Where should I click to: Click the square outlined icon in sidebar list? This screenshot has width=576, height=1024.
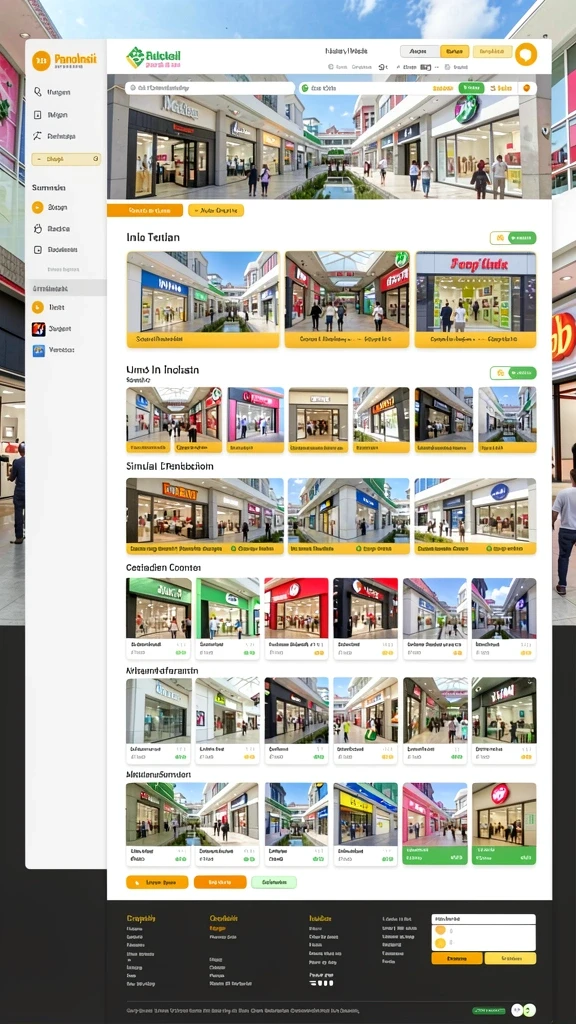pos(37,249)
